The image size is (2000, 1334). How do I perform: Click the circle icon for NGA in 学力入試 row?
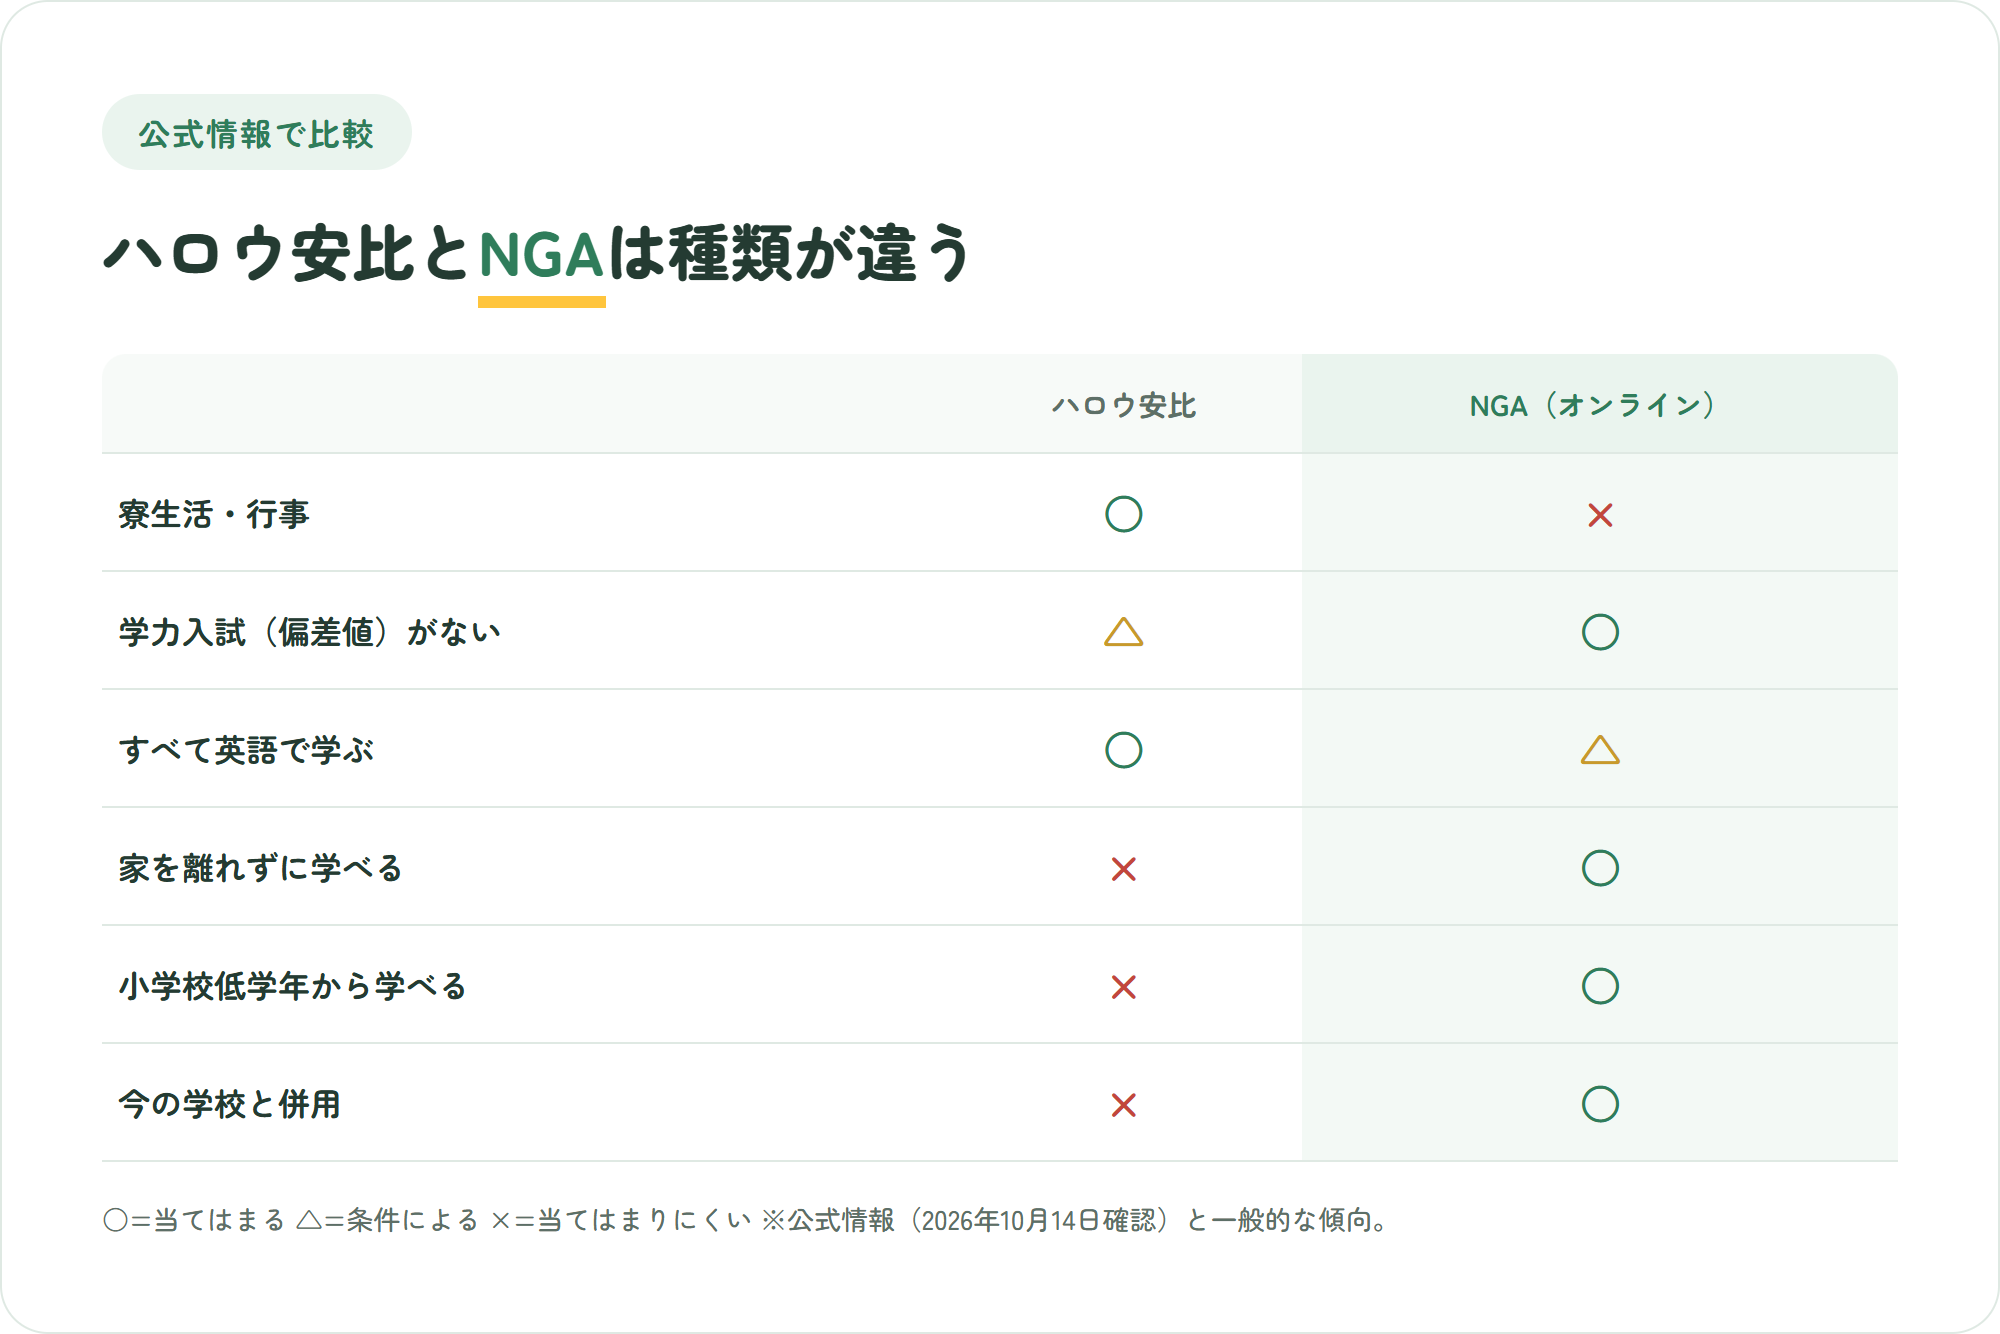[1600, 632]
